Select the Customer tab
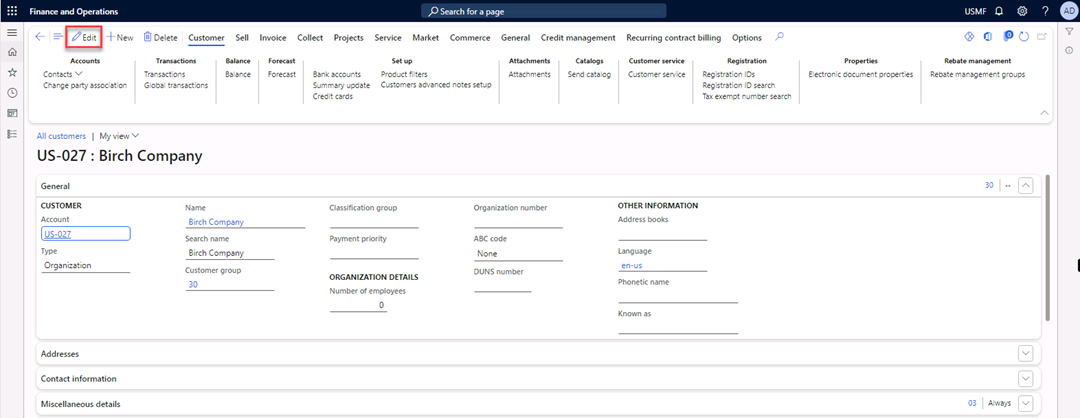1080x418 pixels. click(x=207, y=38)
